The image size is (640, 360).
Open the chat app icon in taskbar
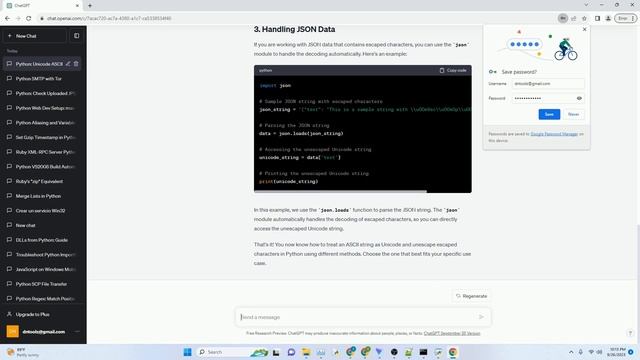point(291,352)
